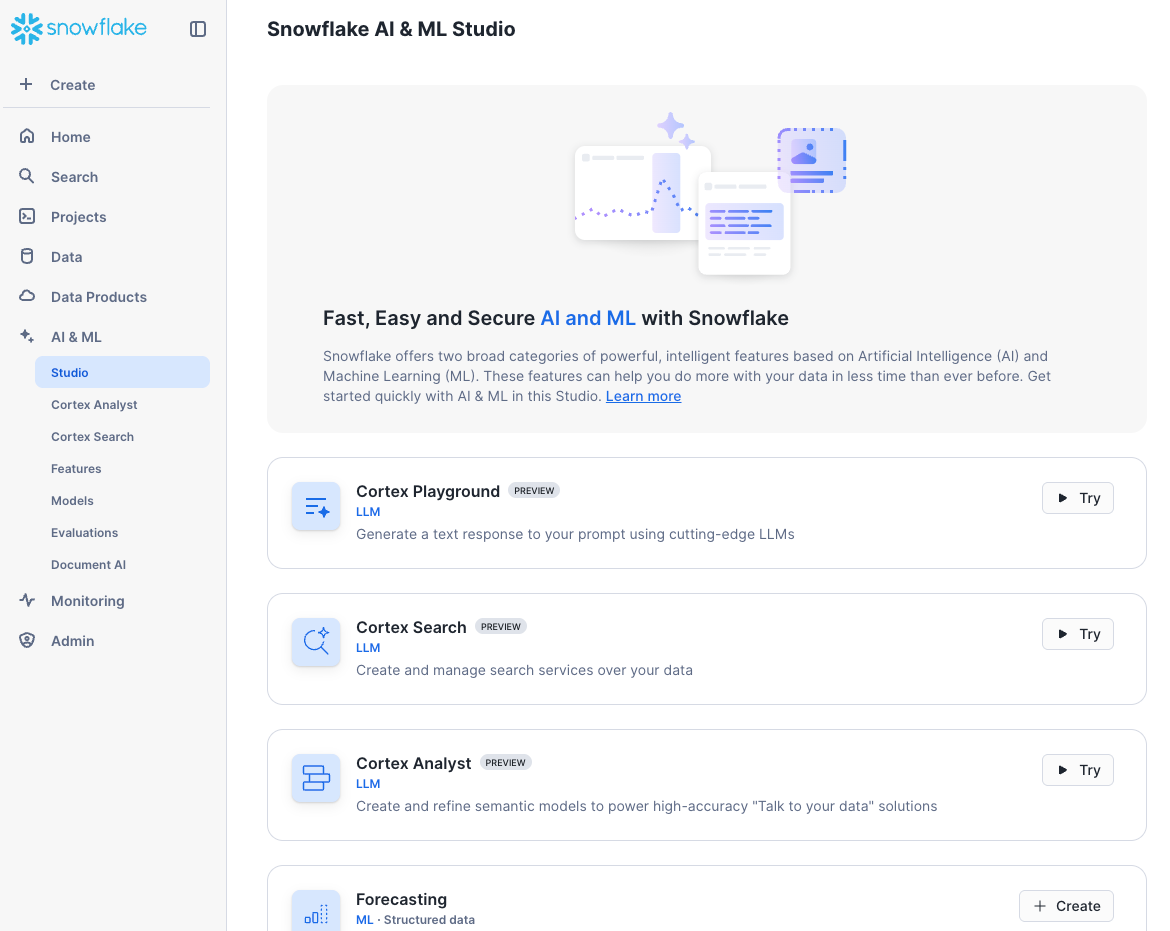The image size is (1170, 931).
Task: Click the PREVIEW badge on Cortex Analyst card
Action: pos(505,762)
